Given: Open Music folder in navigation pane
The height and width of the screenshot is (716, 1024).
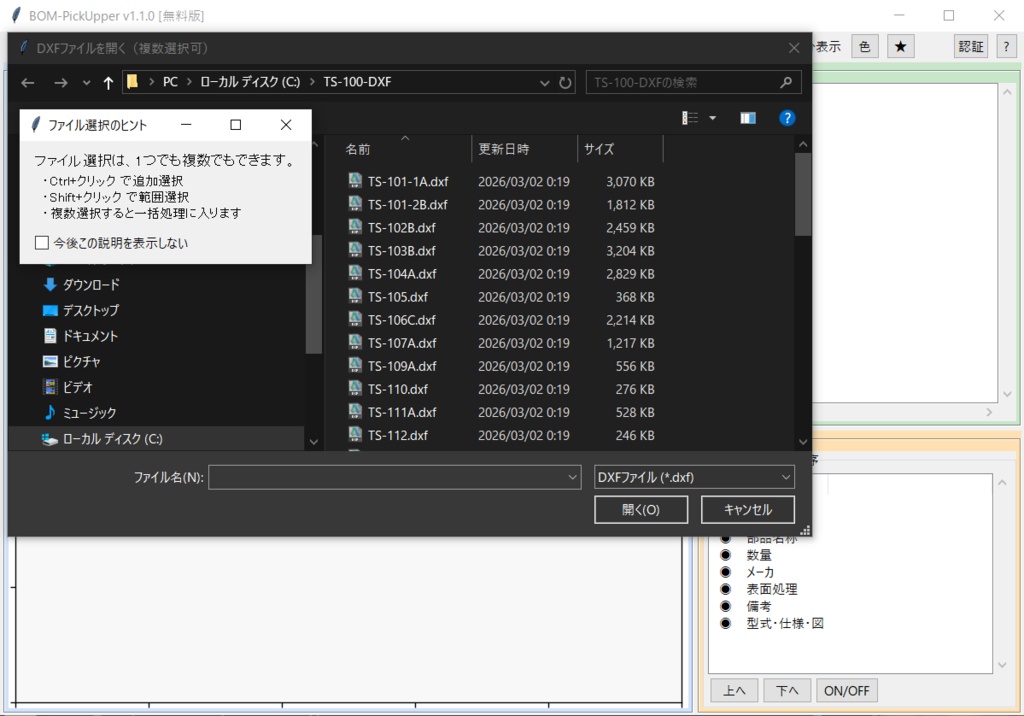Looking at the screenshot, I should tap(80, 413).
